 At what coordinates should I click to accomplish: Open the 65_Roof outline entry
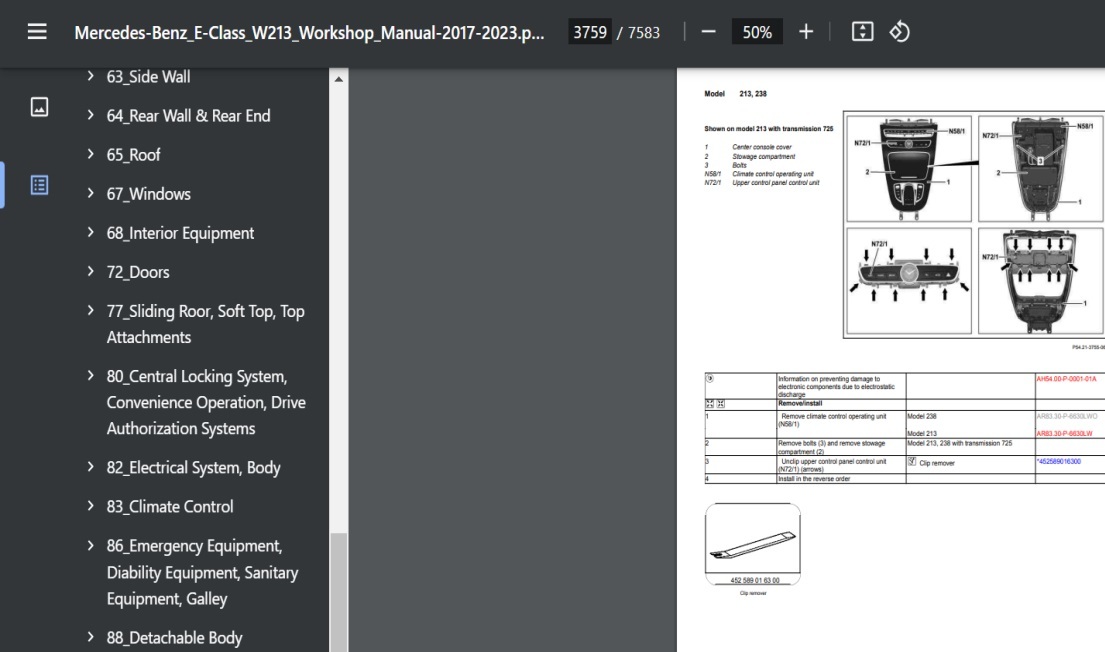click(x=133, y=155)
